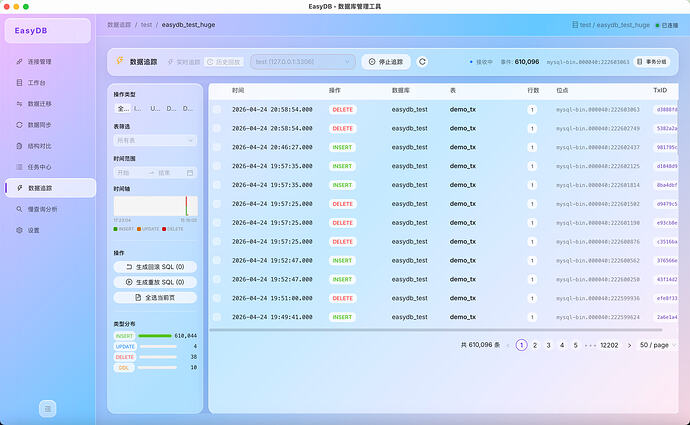Open 数据迁移 migration icon in sidebar
This screenshot has height=425, width=690.
pyautogui.click(x=19, y=104)
